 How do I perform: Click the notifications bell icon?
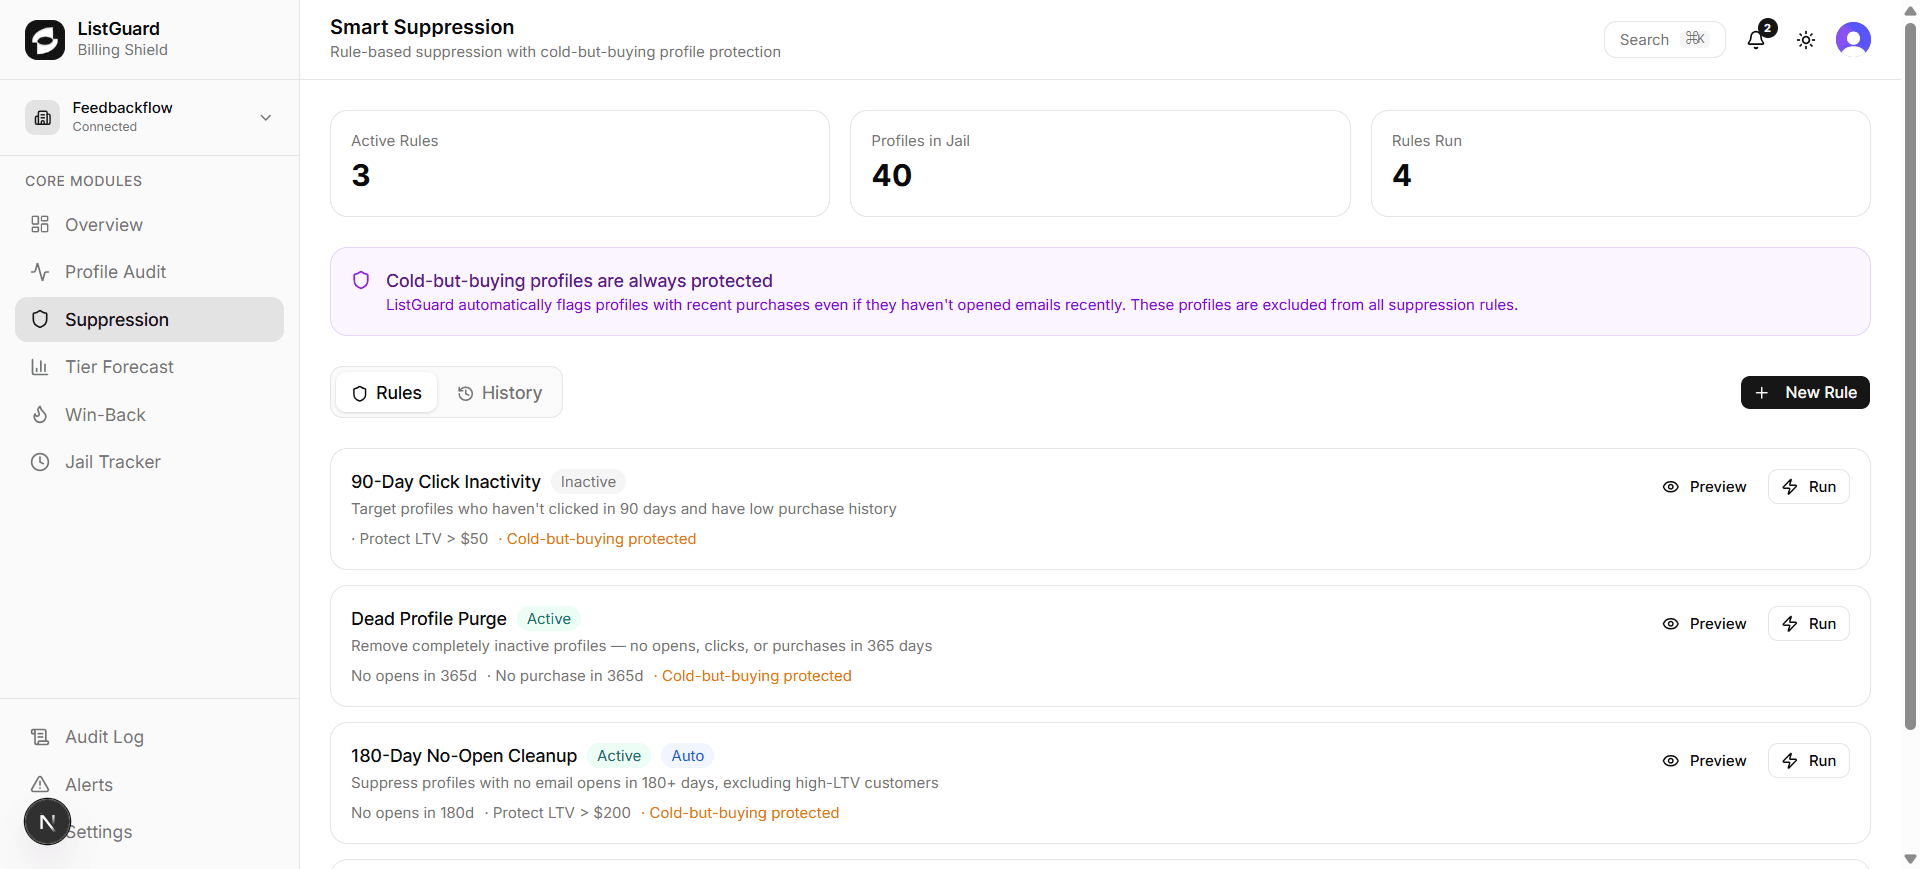[x=1756, y=40]
